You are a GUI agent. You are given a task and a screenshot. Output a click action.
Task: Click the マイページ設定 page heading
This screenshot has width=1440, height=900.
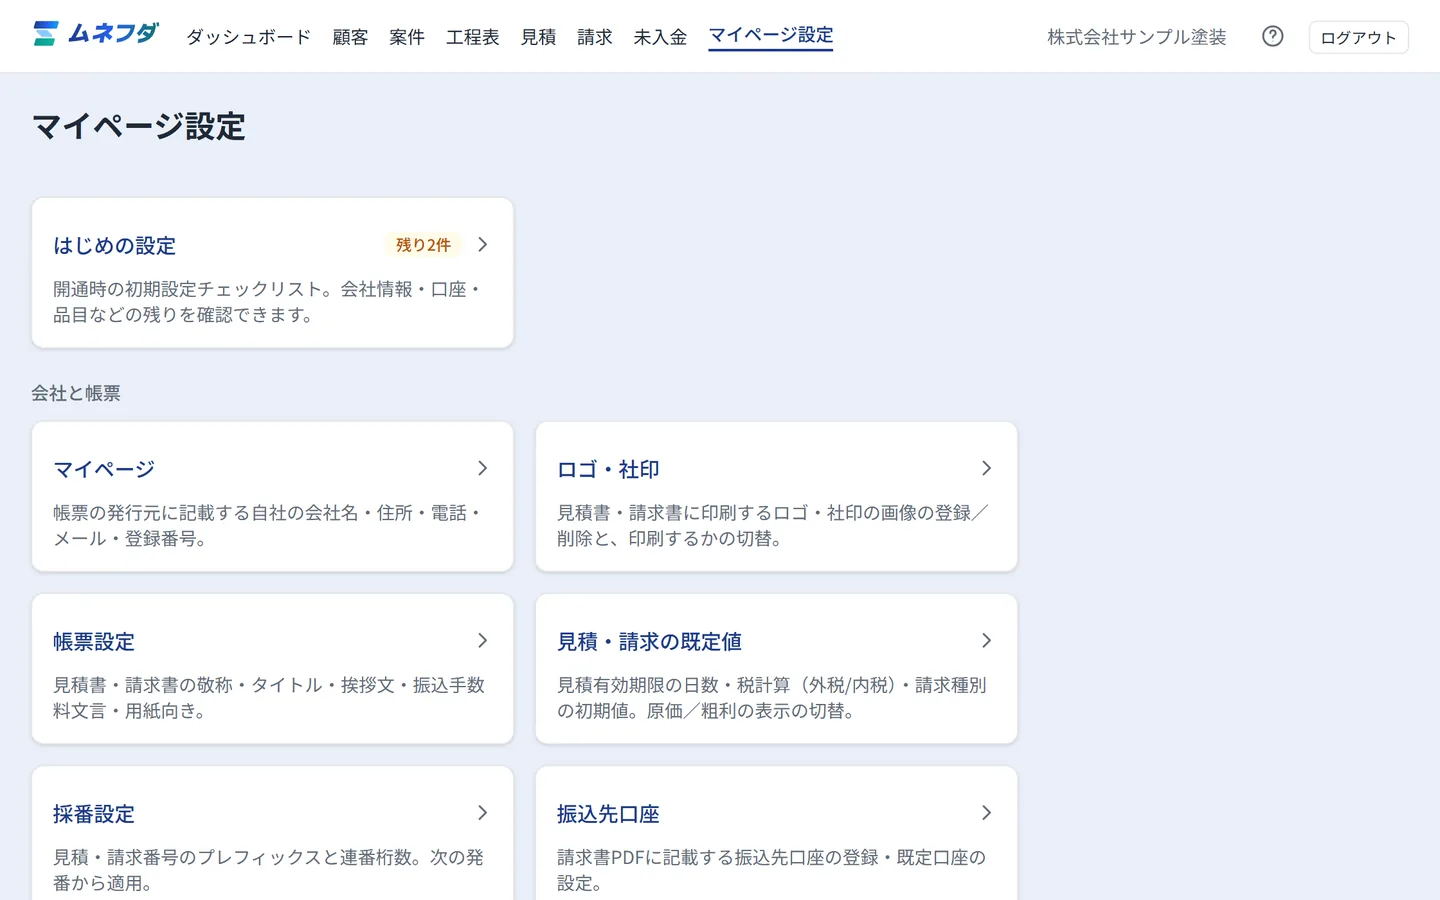coord(139,127)
